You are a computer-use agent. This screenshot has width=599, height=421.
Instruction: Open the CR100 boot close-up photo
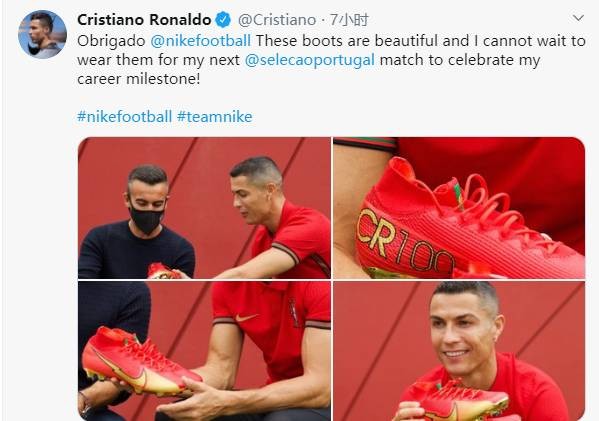459,208
